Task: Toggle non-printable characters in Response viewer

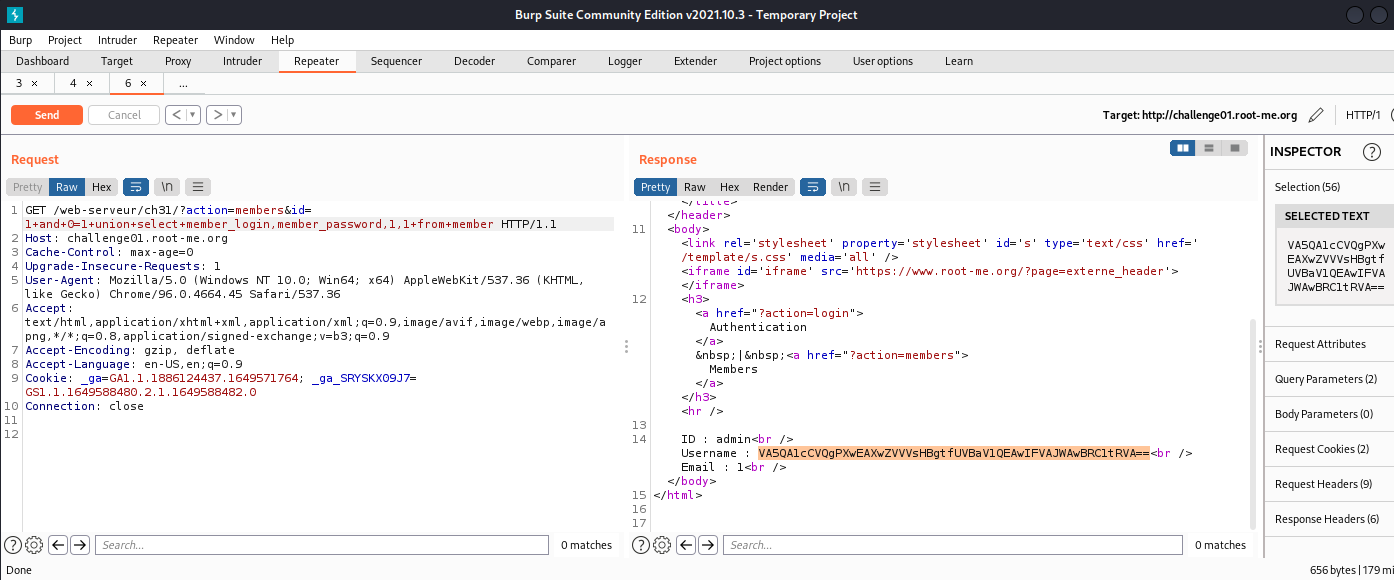Action: point(845,187)
